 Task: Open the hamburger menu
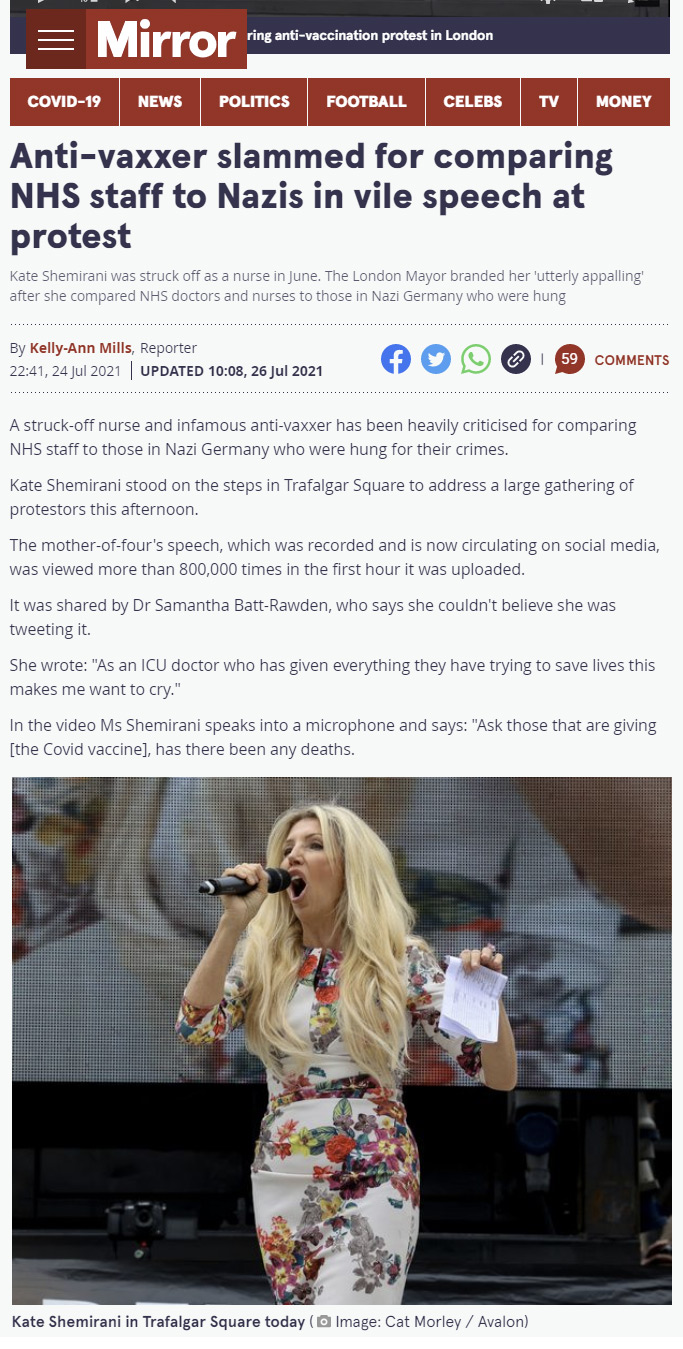56,40
